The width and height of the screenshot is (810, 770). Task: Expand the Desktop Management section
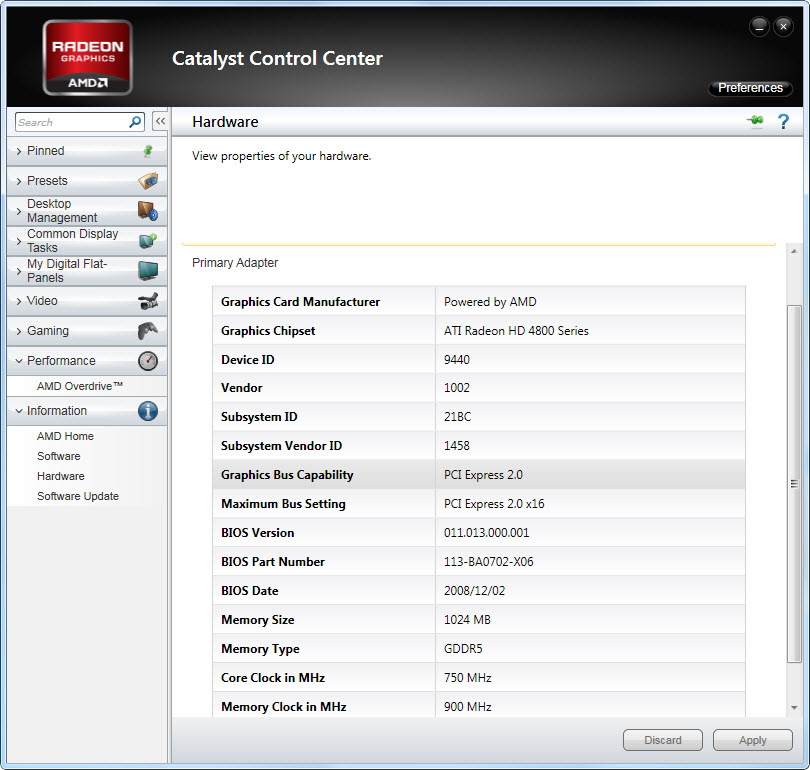61,211
